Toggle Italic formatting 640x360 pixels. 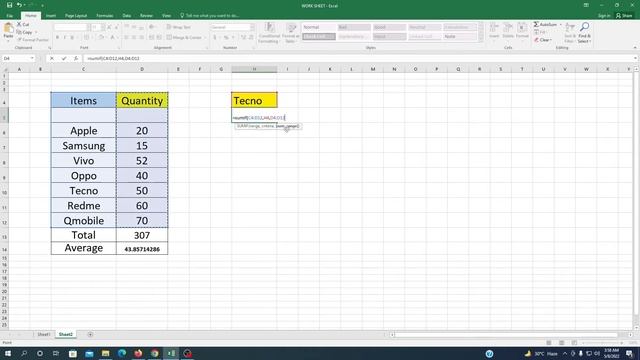64,38
